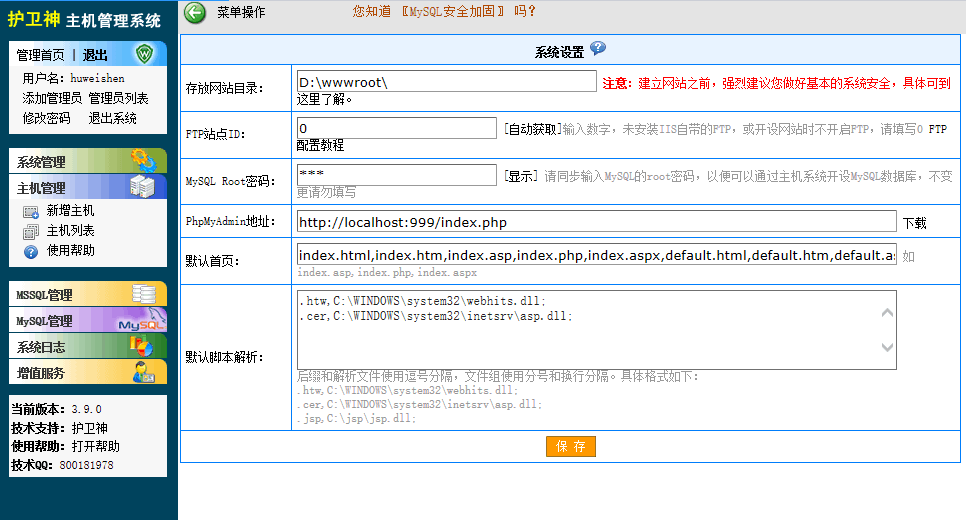
Task: Click the blue question icon for 使用帮助
Action: (x=31, y=251)
